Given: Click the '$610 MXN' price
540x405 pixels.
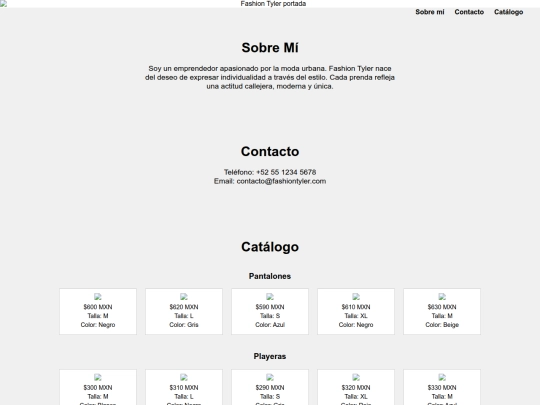Looking at the screenshot, I should tap(356, 307).
